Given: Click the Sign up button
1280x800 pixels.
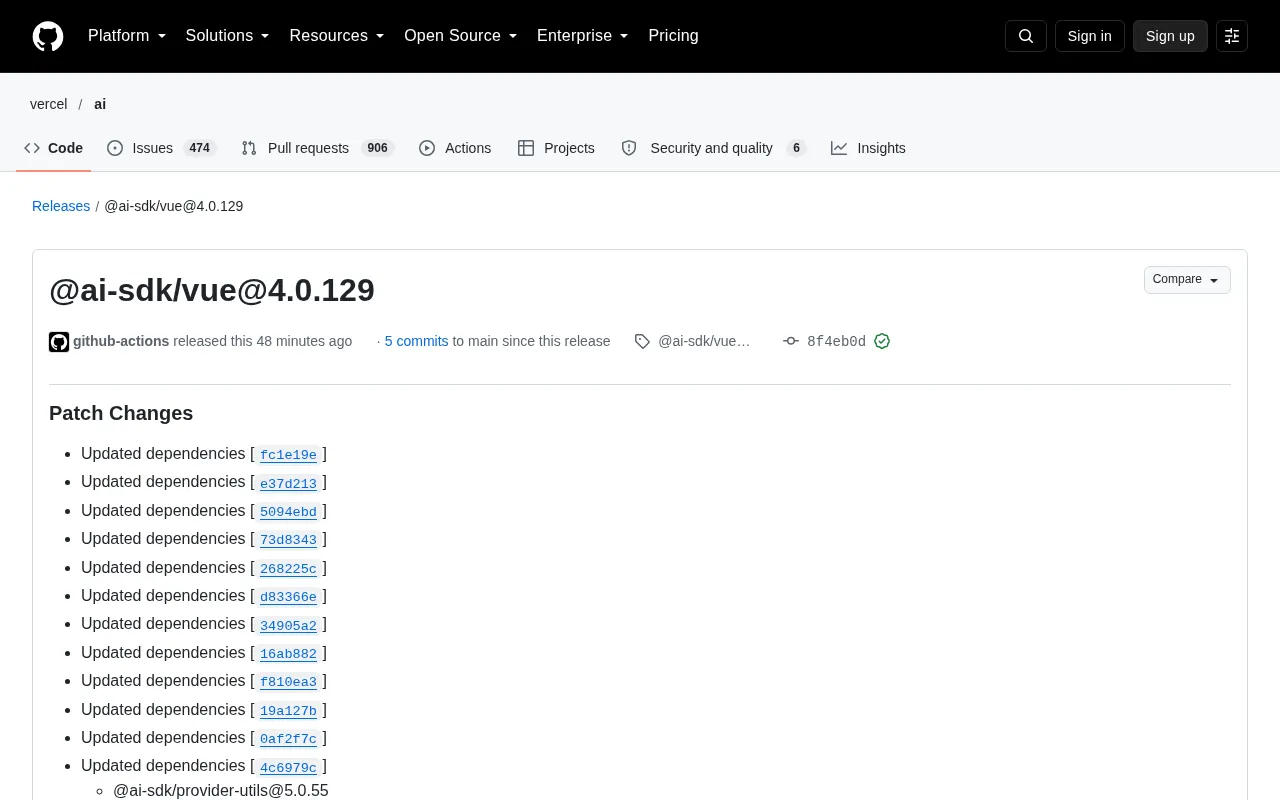Looking at the screenshot, I should point(1170,36).
